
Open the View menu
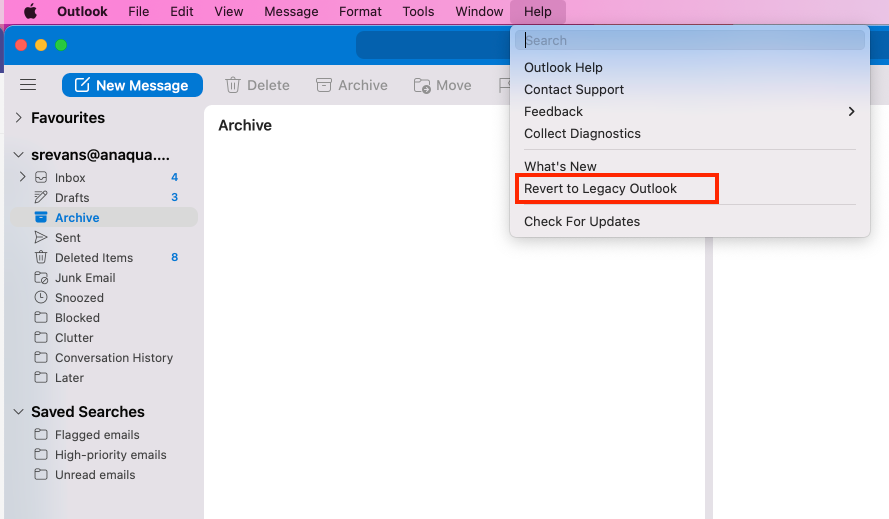[228, 11]
